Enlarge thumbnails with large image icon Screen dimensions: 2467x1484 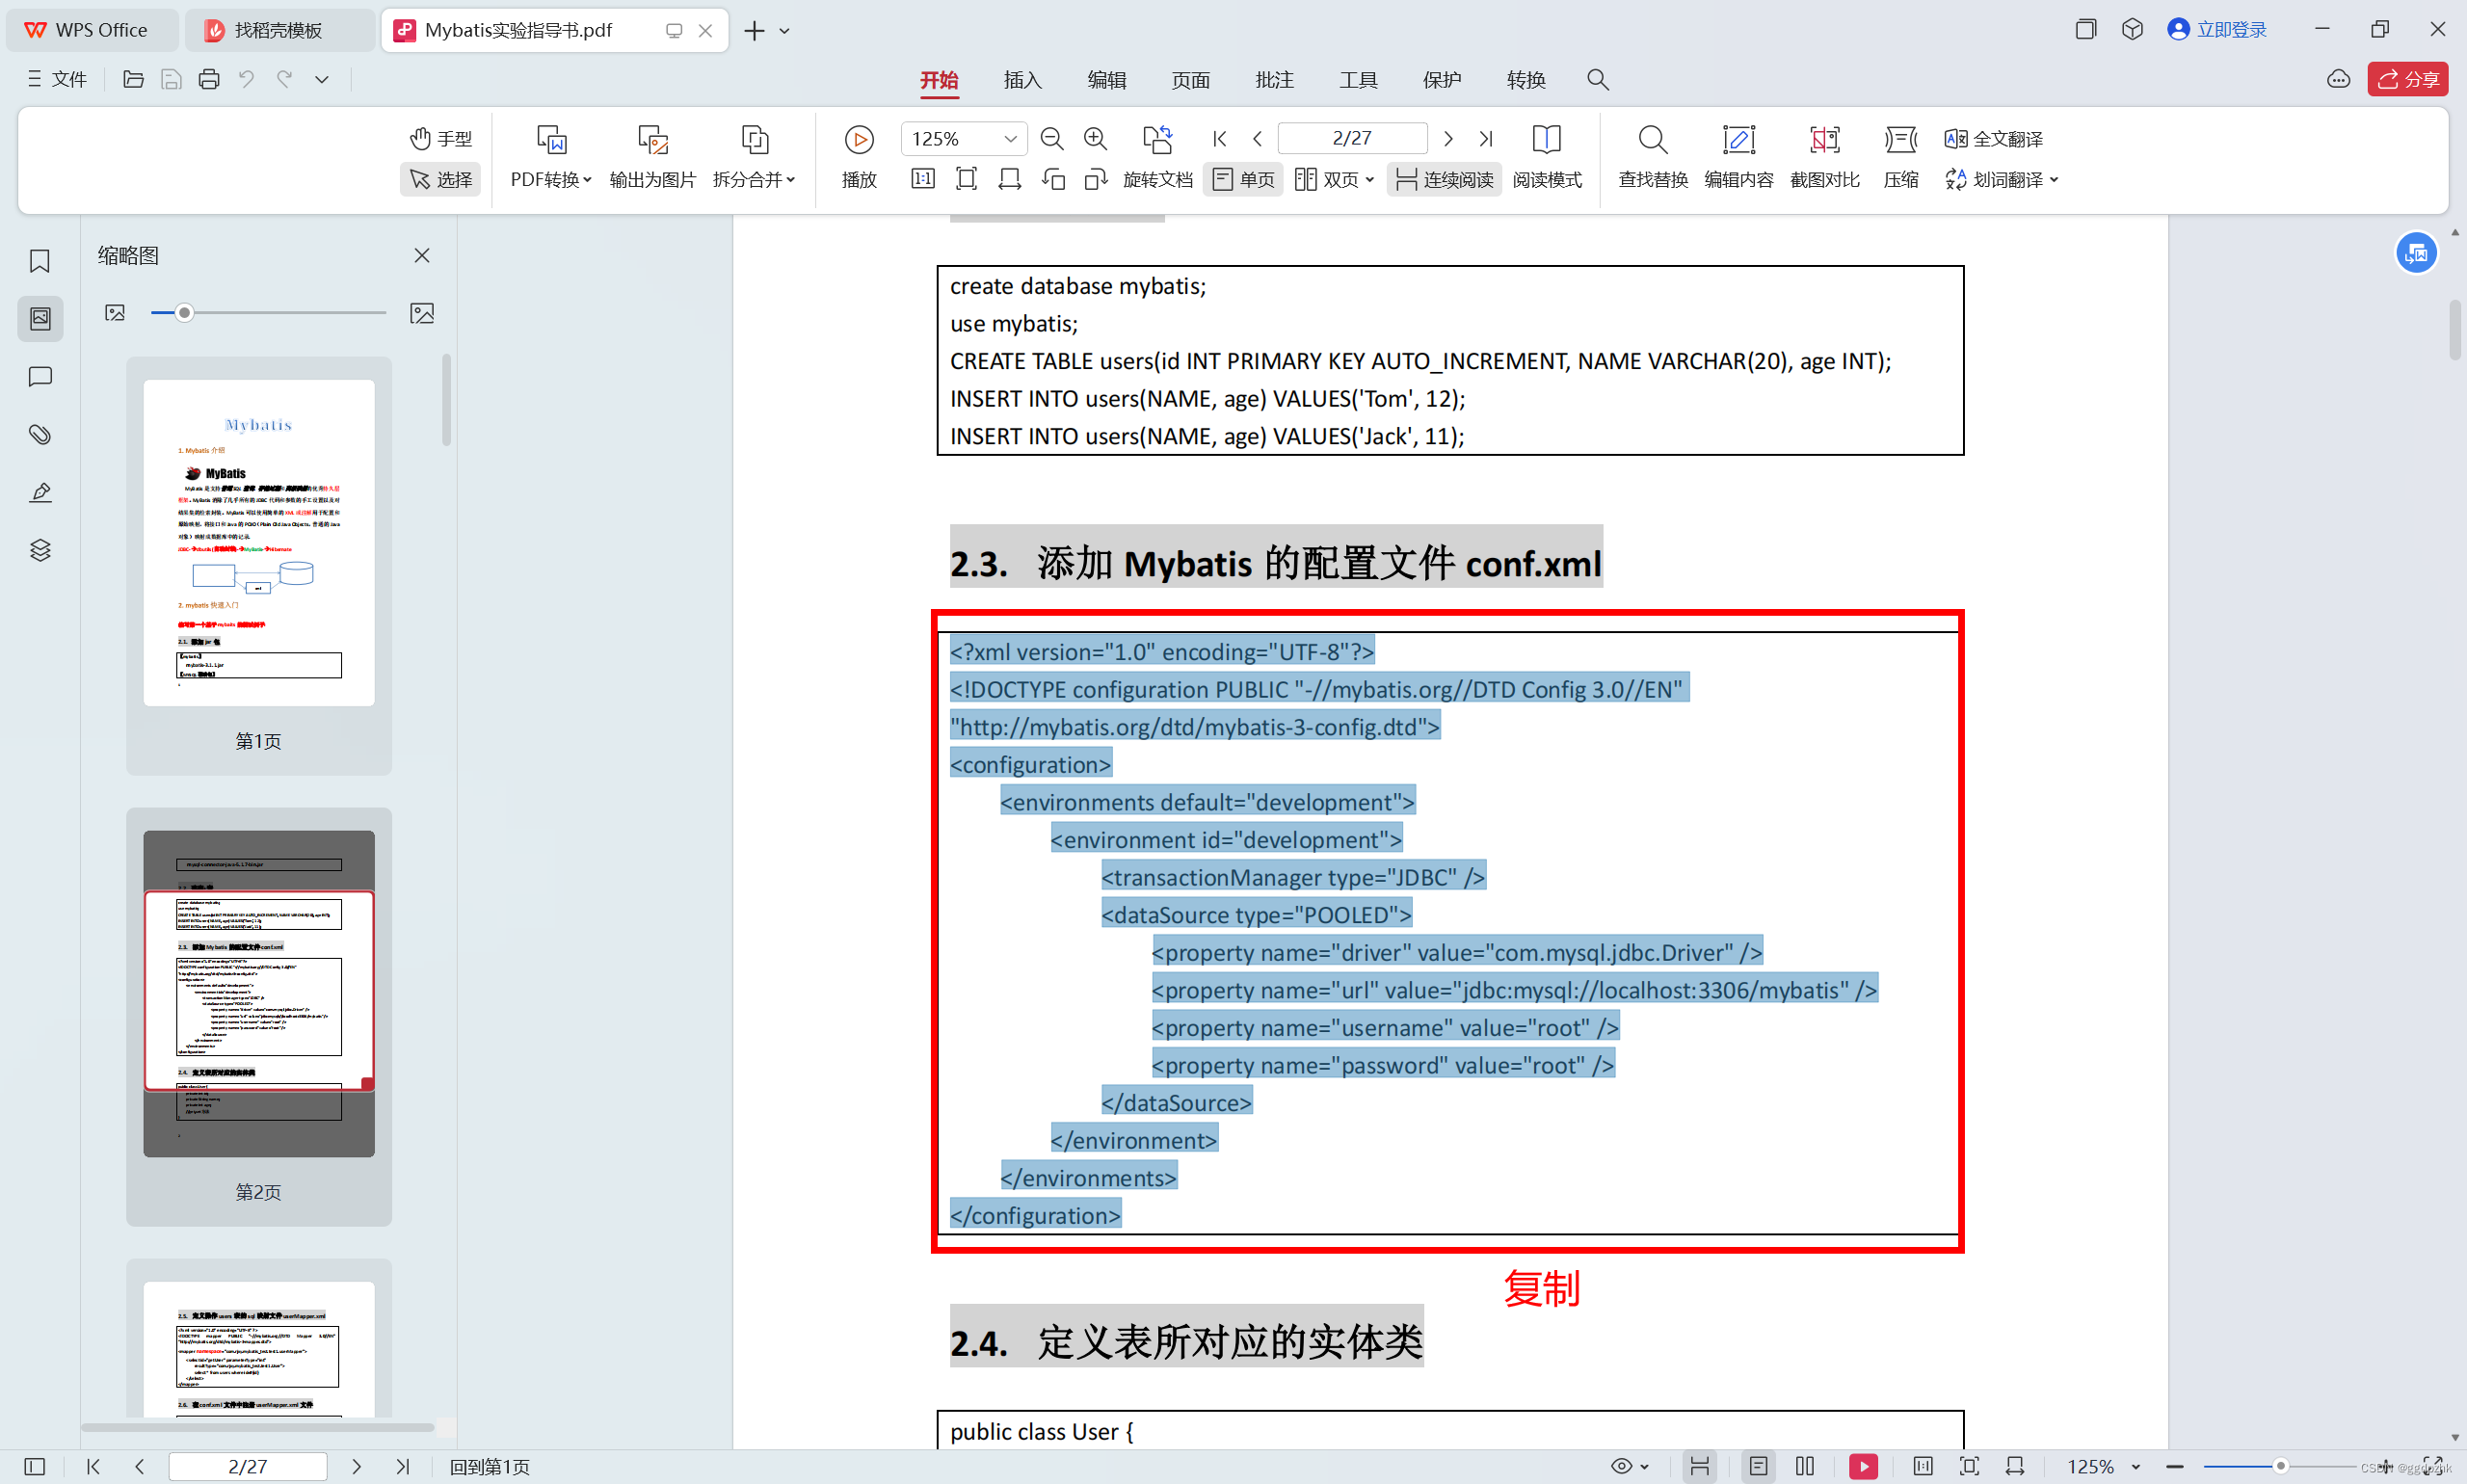(x=422, y=313)
